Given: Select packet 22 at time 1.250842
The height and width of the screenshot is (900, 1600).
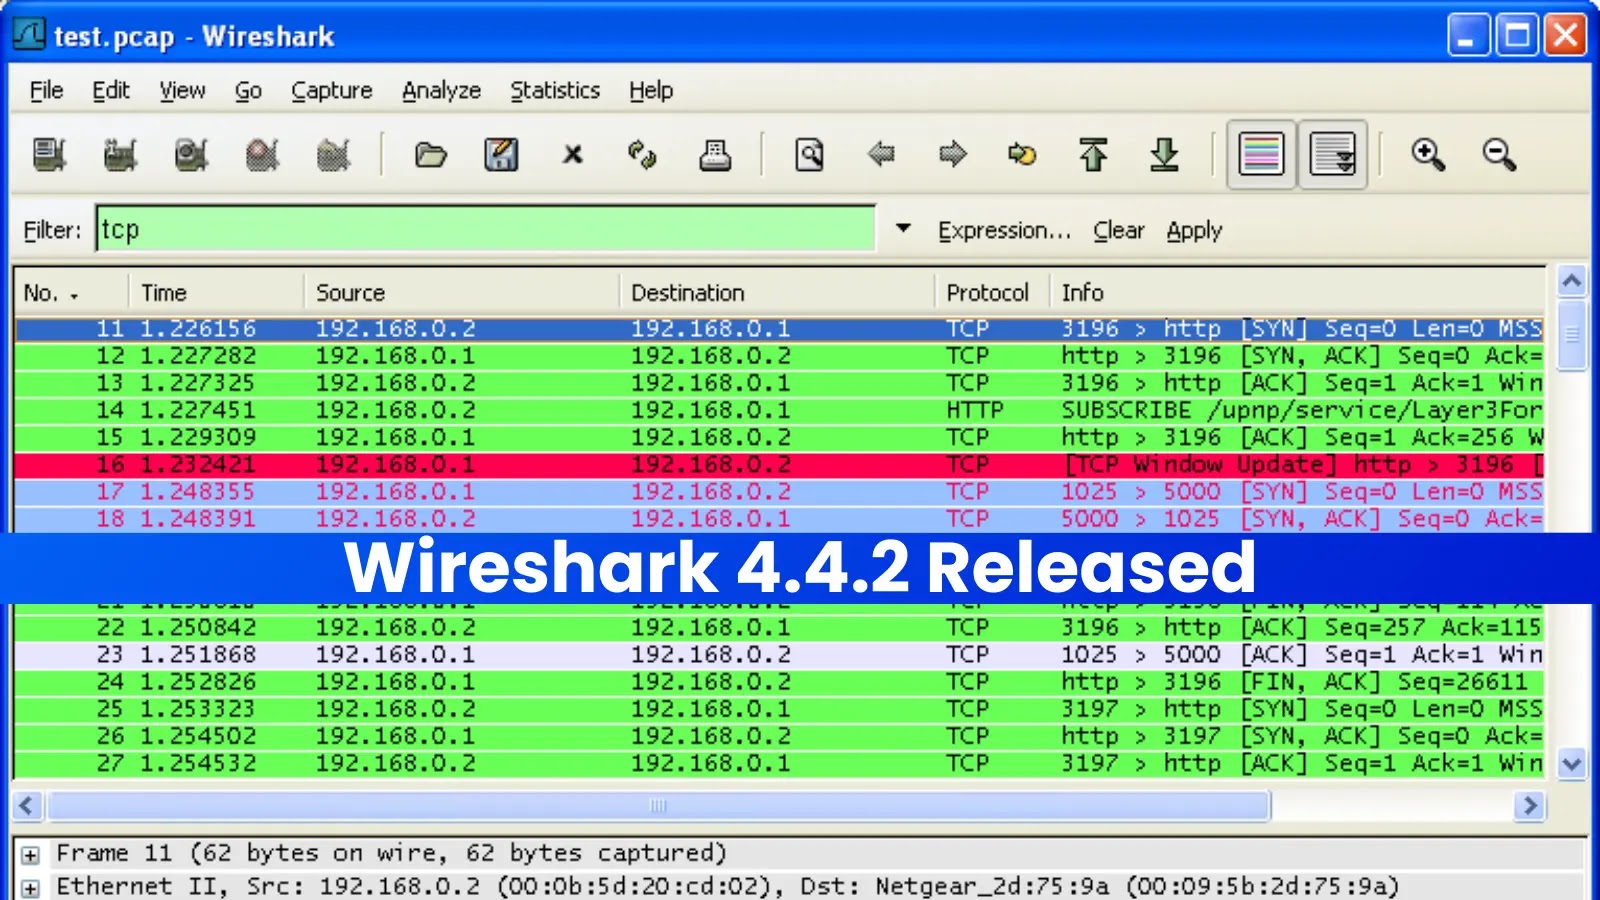Looking at the screenshot, I should 779,627.
